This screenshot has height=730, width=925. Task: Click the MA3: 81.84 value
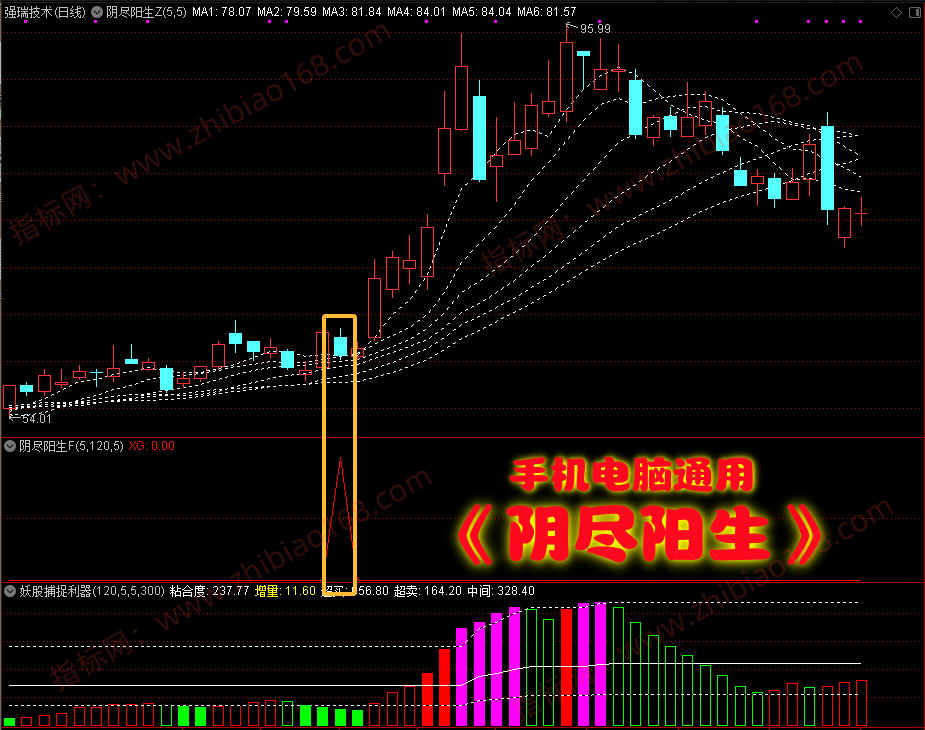[x=352, y=12]
